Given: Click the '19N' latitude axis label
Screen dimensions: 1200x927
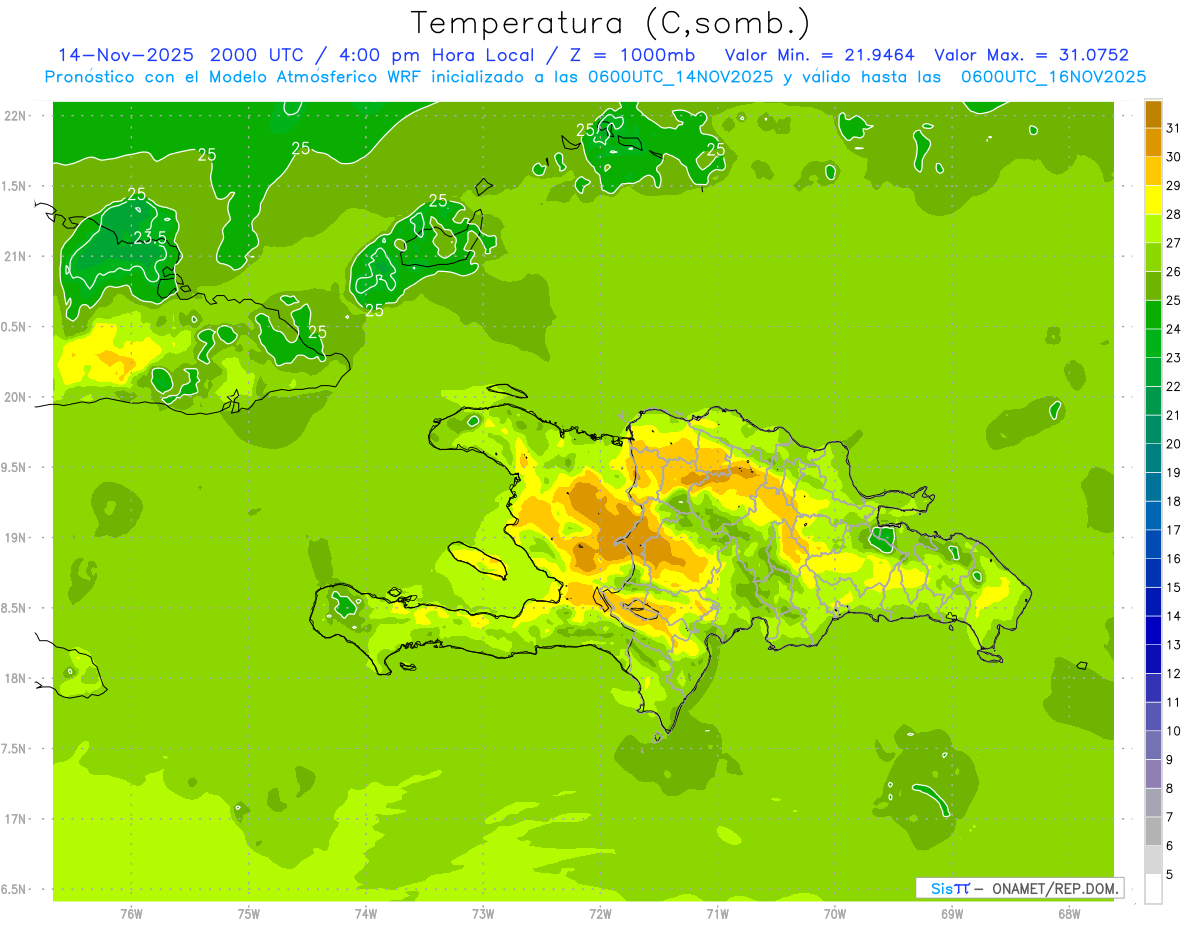Looking at the screenshot, I should (15, 538).
